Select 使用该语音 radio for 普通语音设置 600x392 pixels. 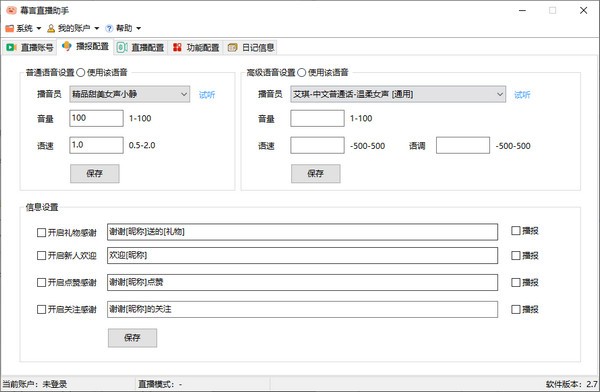81,72
